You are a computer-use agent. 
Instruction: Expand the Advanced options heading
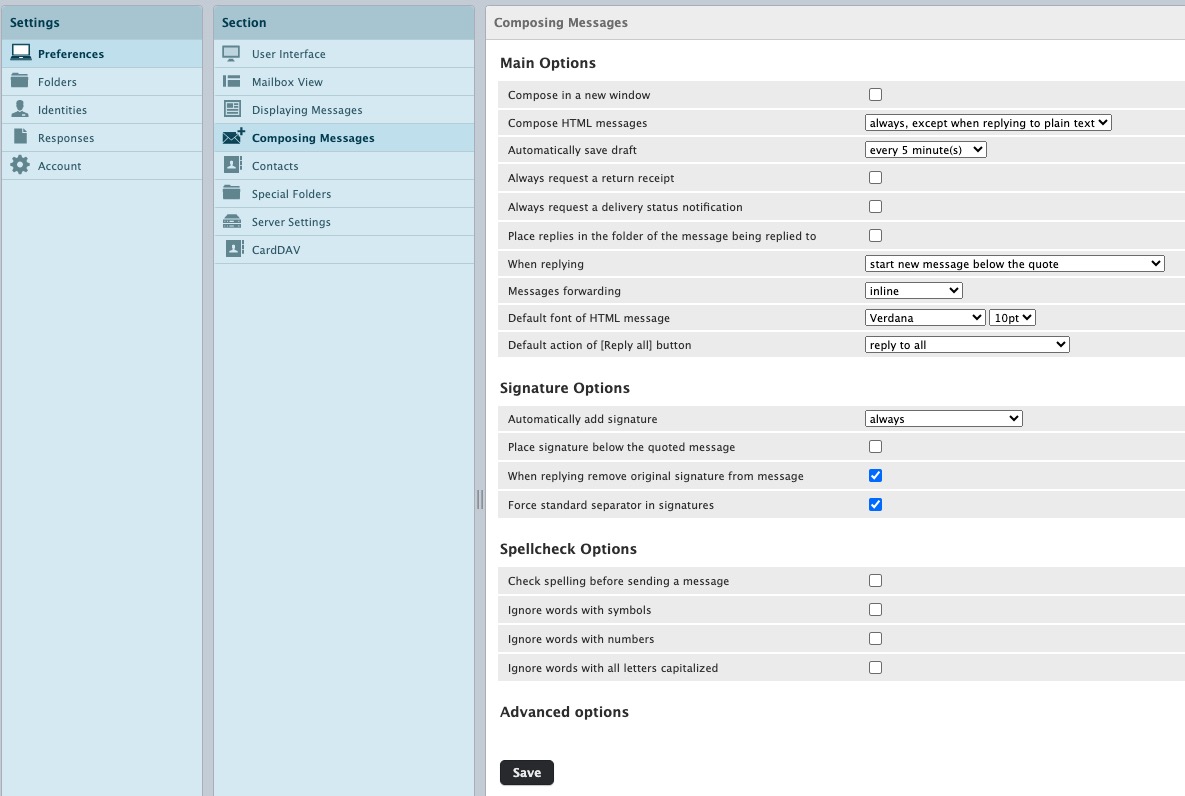pos(564,713)
